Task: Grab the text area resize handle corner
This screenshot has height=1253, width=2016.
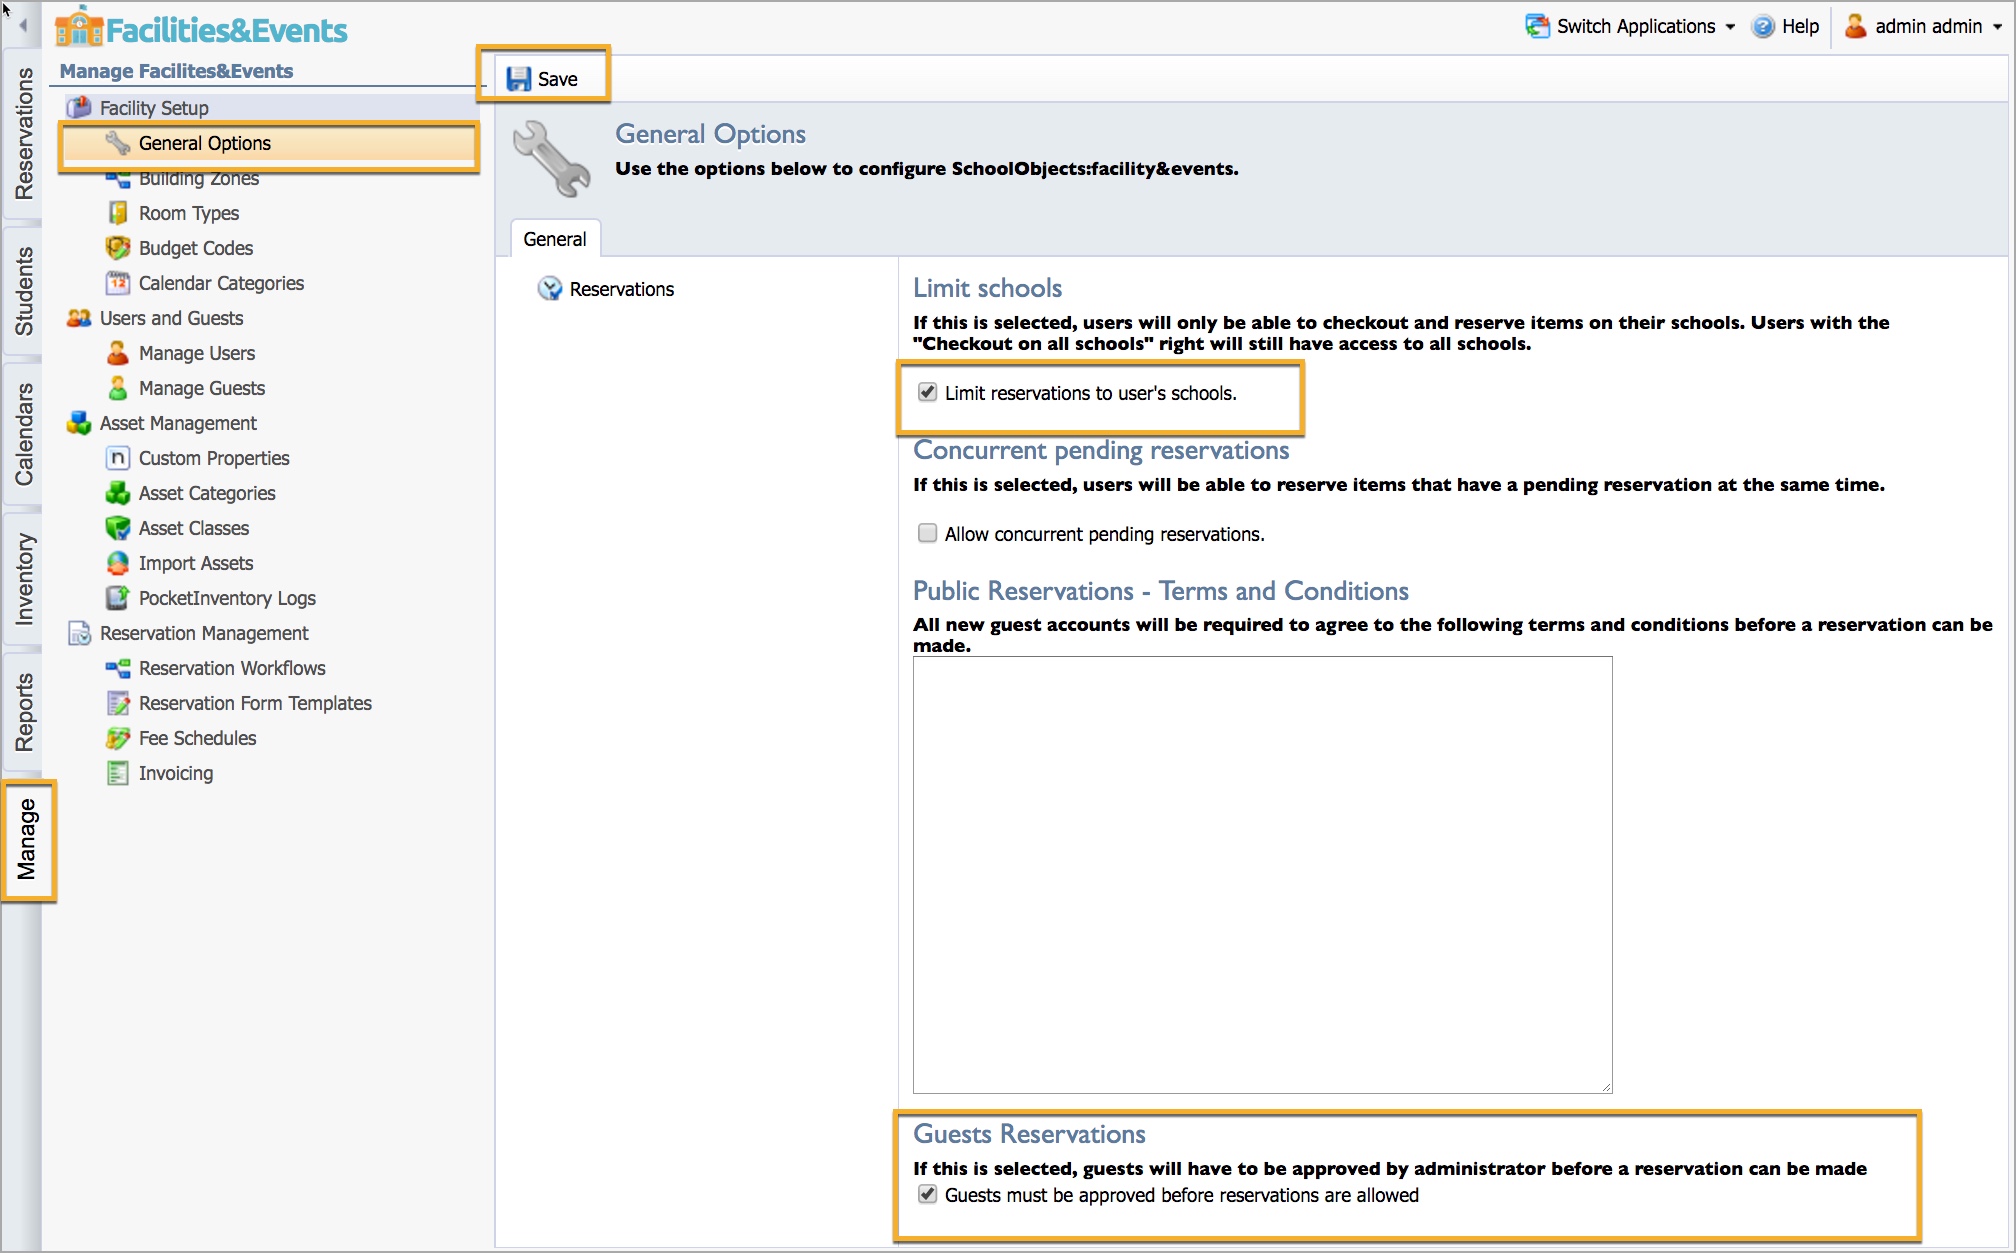Action: click(1606, 1087)
